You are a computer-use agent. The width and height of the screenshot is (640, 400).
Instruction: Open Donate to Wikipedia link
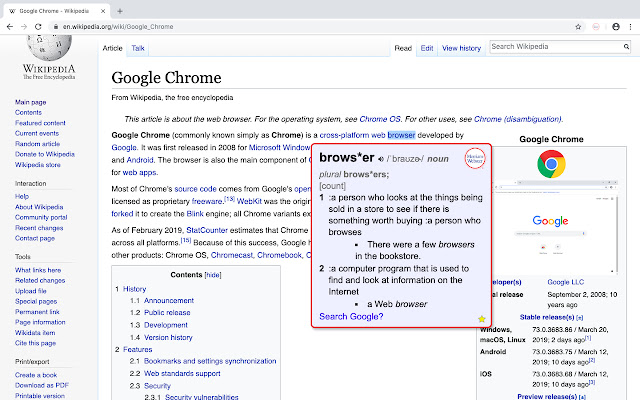(x=45, y=154)
